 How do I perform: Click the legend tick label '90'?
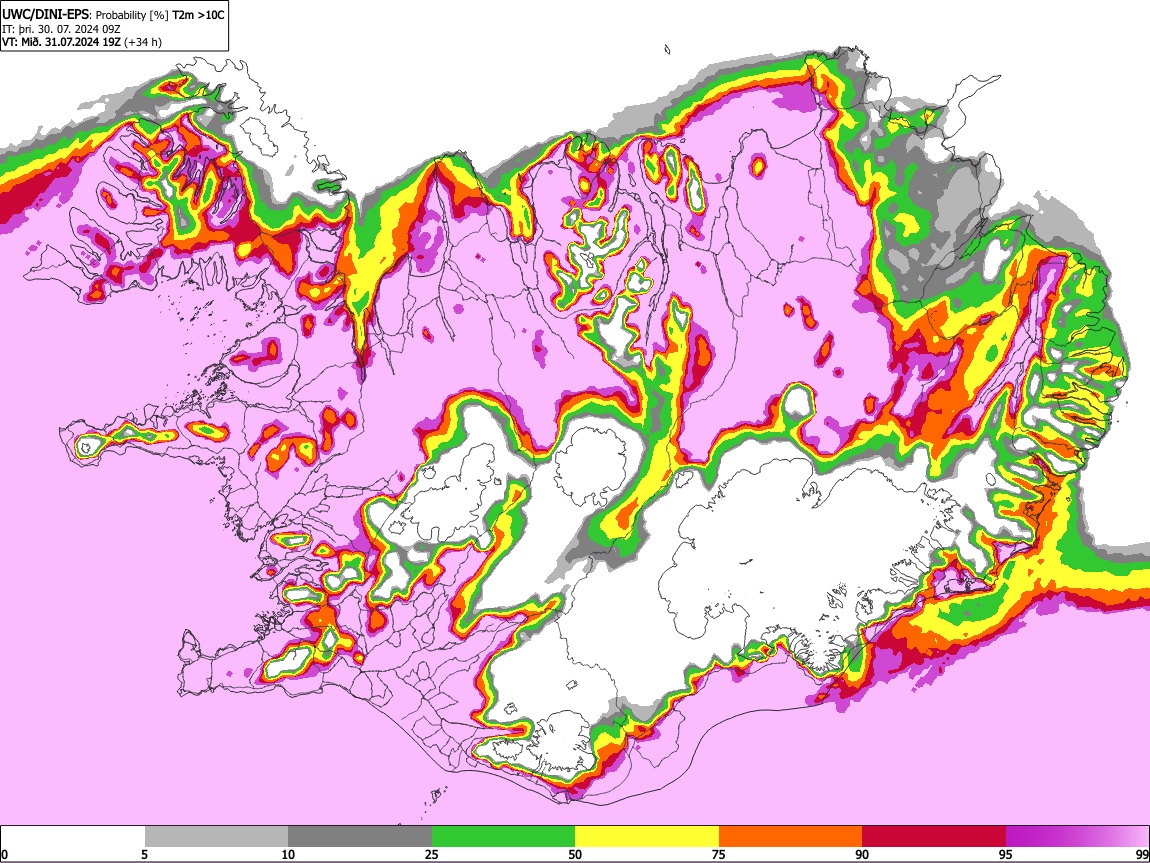click(862, 854)
